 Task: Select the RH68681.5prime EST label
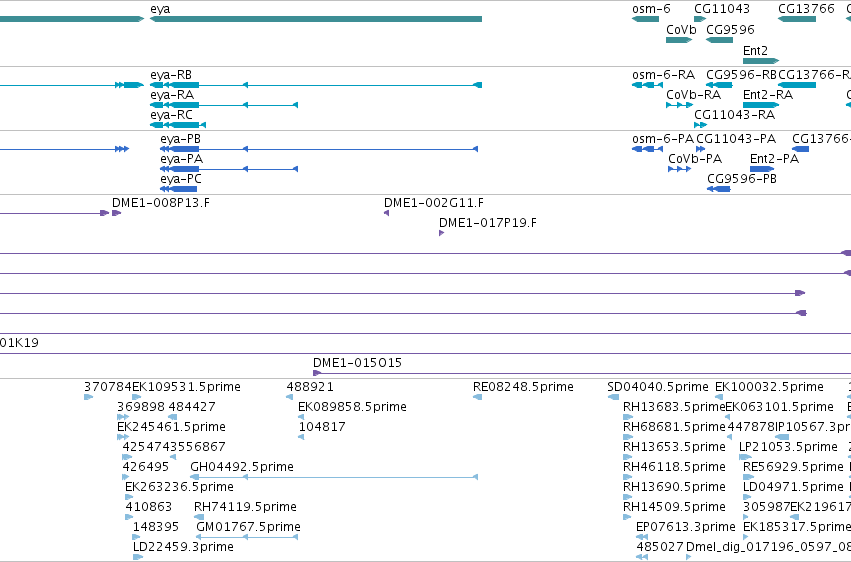tap(674, 427)
